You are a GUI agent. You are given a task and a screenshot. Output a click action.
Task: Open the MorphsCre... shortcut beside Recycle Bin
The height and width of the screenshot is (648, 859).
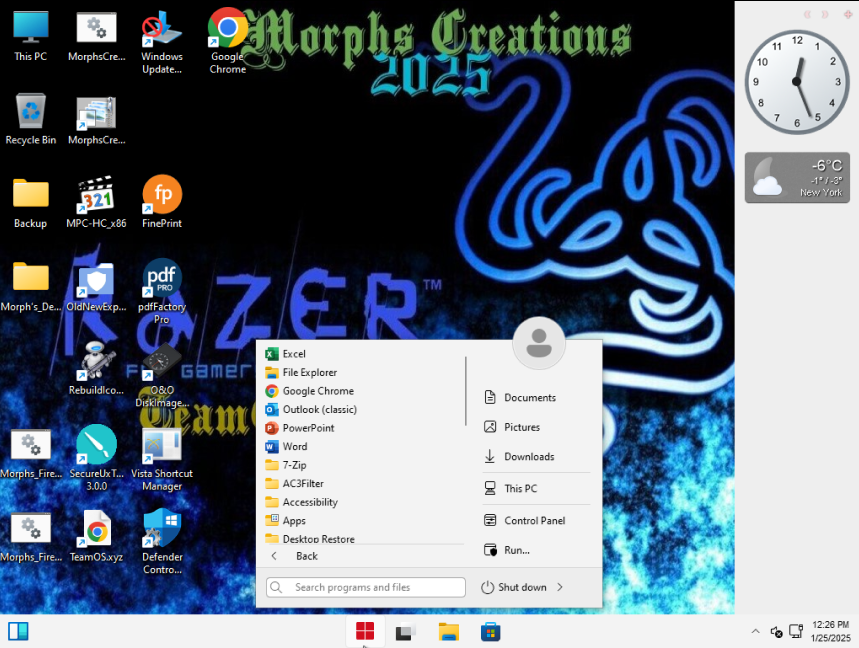pos(96,119)
